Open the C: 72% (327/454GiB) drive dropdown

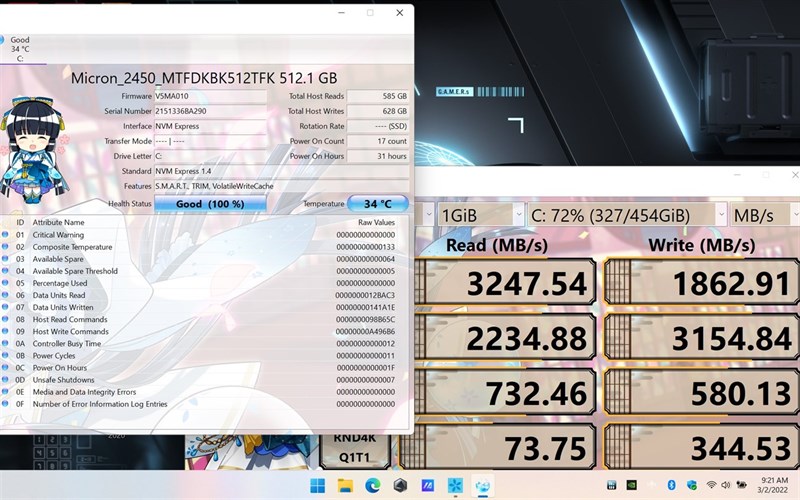point(627,215)
